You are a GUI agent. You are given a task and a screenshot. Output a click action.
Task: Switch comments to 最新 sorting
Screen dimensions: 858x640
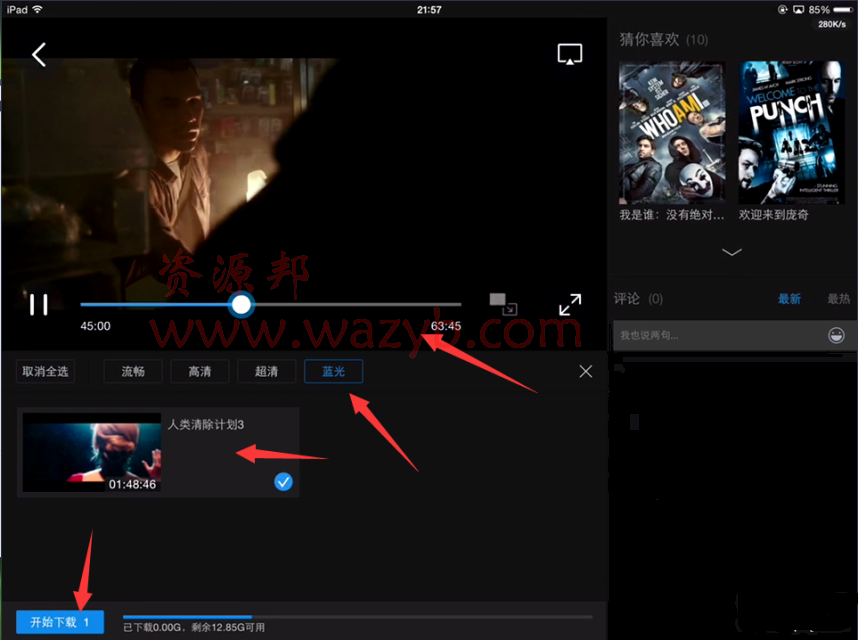[789, 299]
